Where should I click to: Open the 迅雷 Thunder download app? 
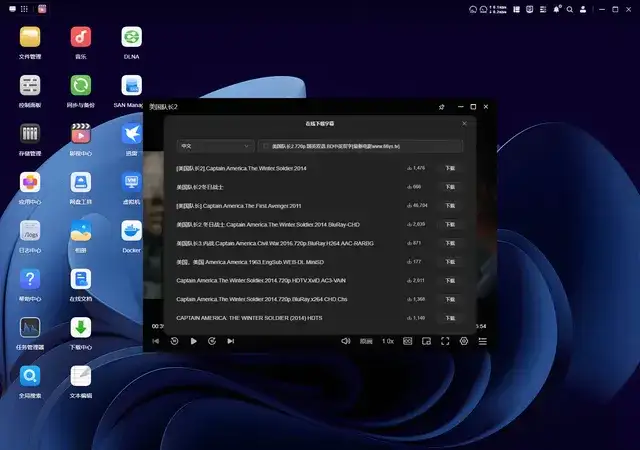(131, 134)
